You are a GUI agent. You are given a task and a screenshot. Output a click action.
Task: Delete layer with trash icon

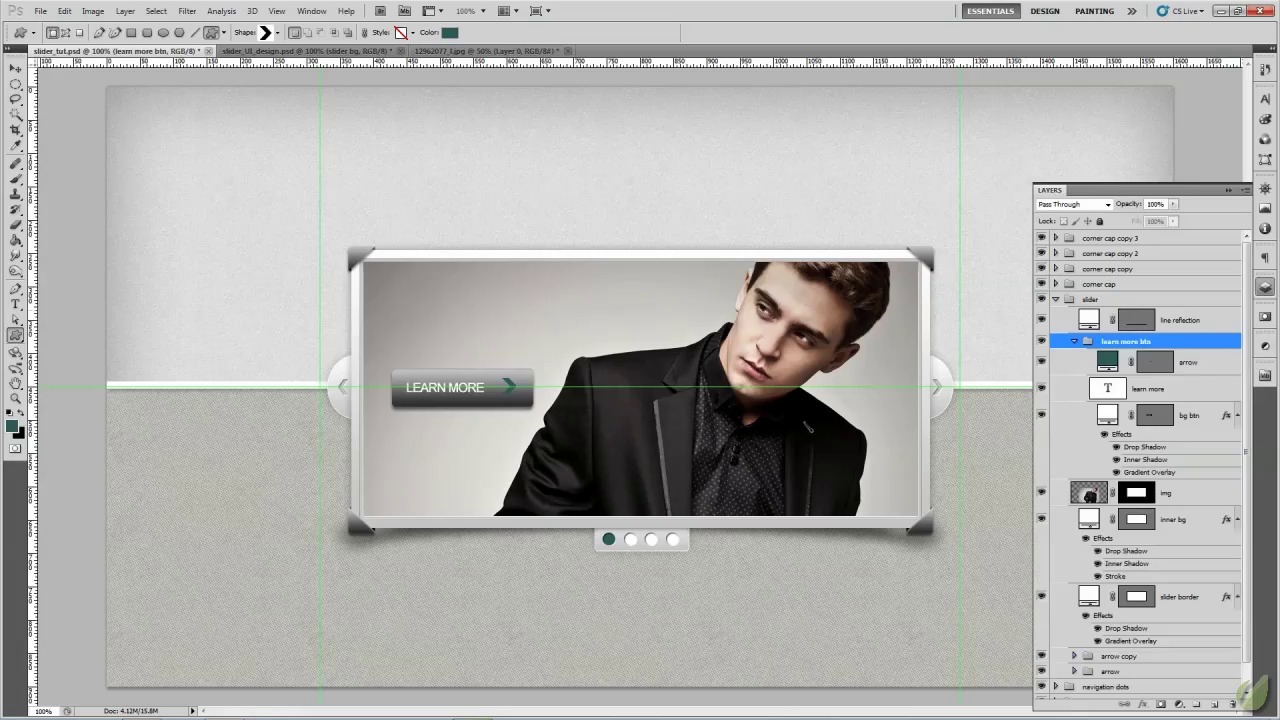(x=1233, y=704)
